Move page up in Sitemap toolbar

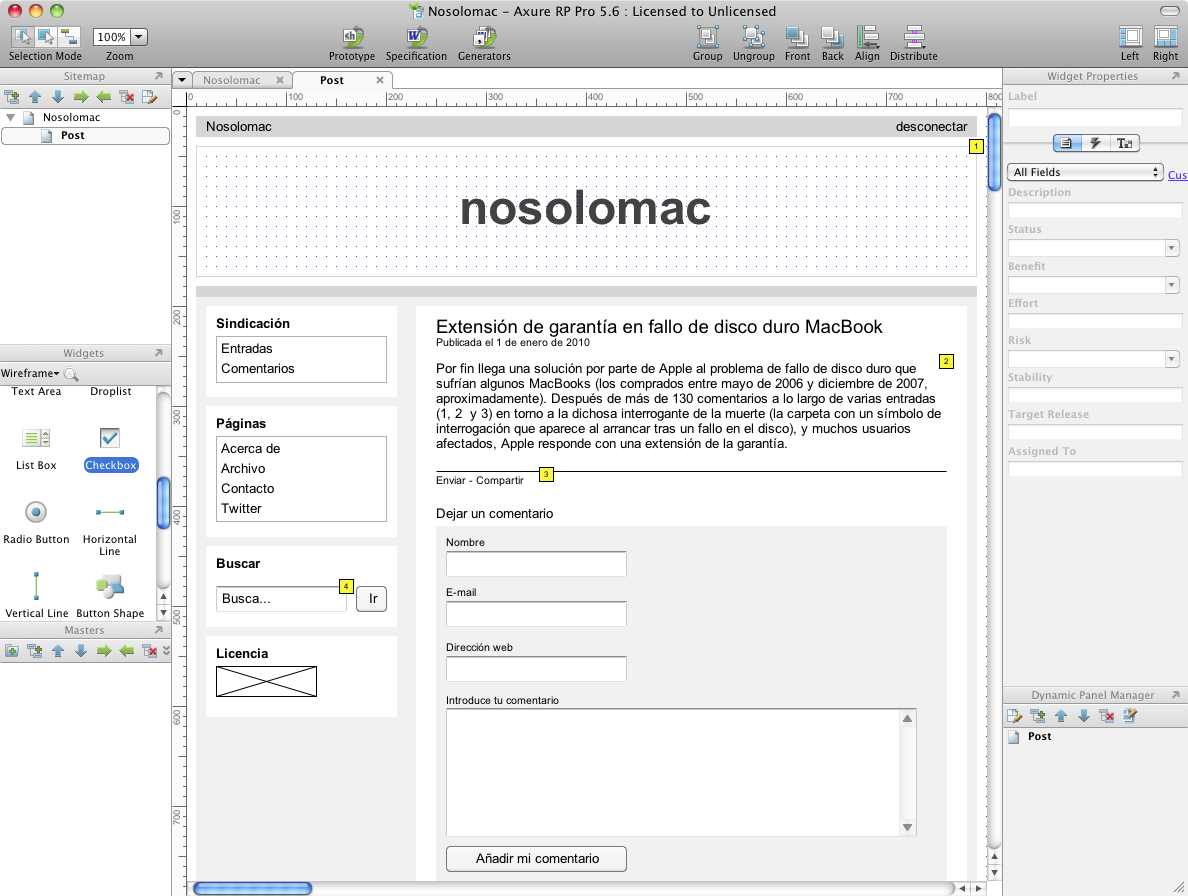(35, 97)
